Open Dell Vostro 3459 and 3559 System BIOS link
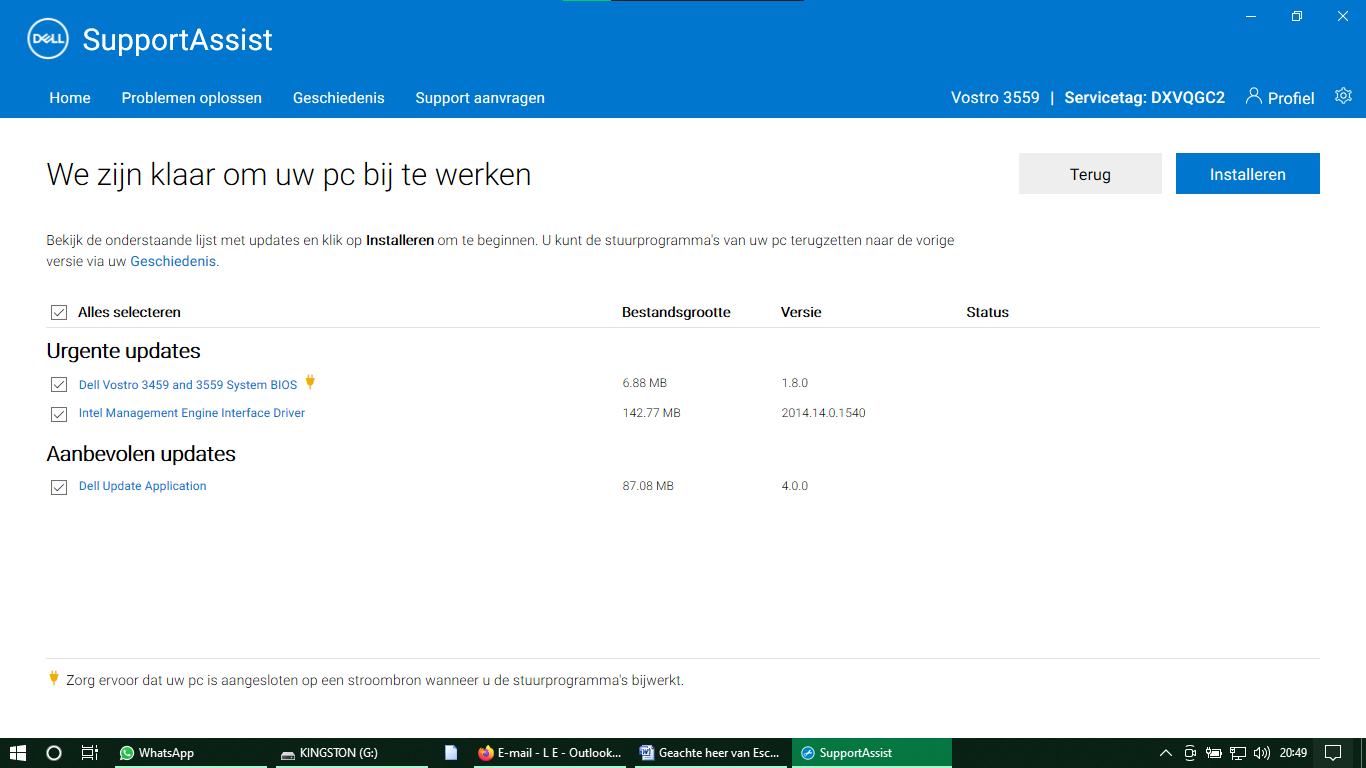1366x768 pixels. tap(188, 385)
